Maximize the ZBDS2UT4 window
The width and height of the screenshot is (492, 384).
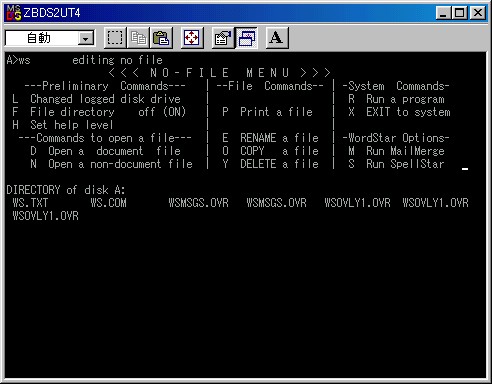point(459,13)
